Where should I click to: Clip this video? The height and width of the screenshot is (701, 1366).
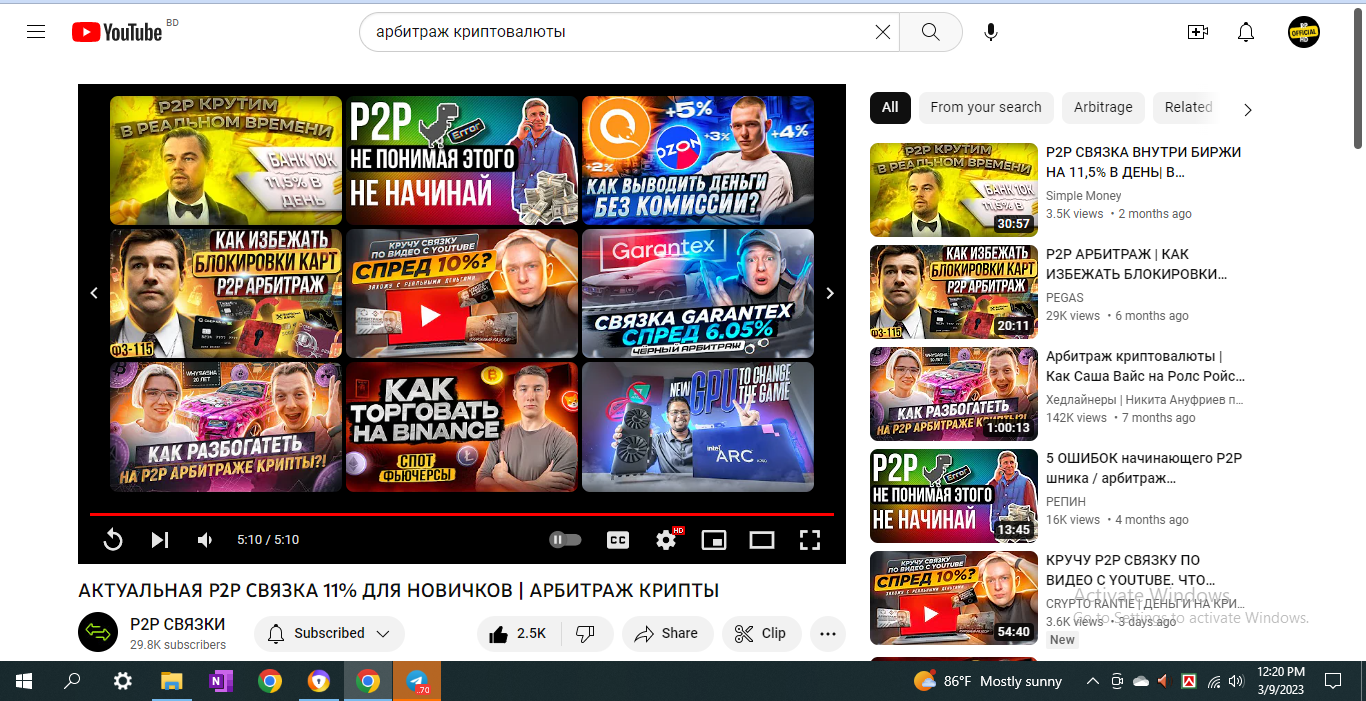[760, 633]
